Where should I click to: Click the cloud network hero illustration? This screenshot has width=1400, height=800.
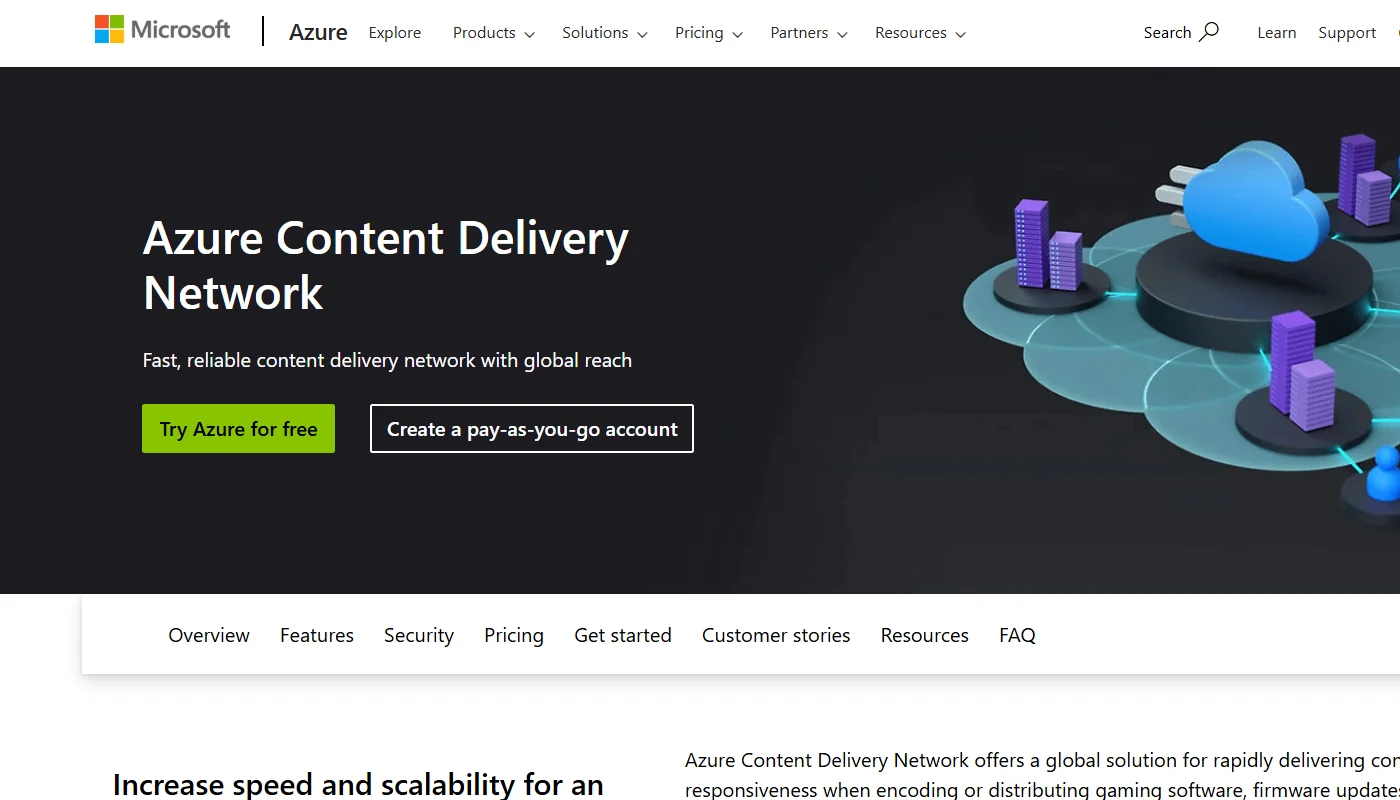click(x=1181, y=330)
